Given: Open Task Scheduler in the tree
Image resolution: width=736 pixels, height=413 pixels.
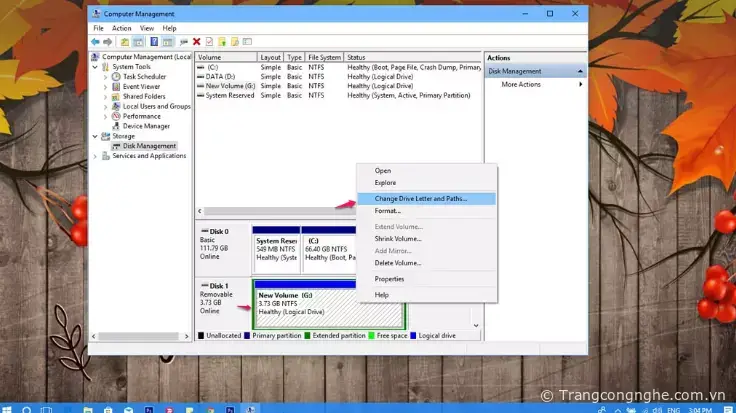Looking at the screenshot, I should (x=144, y=76).
